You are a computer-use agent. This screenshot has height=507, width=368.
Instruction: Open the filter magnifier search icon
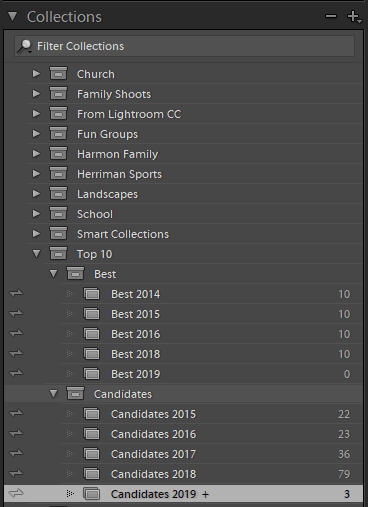tap(25, 46)
